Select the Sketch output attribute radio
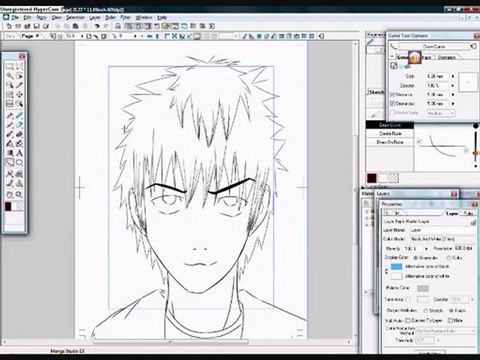 point(426,310)
